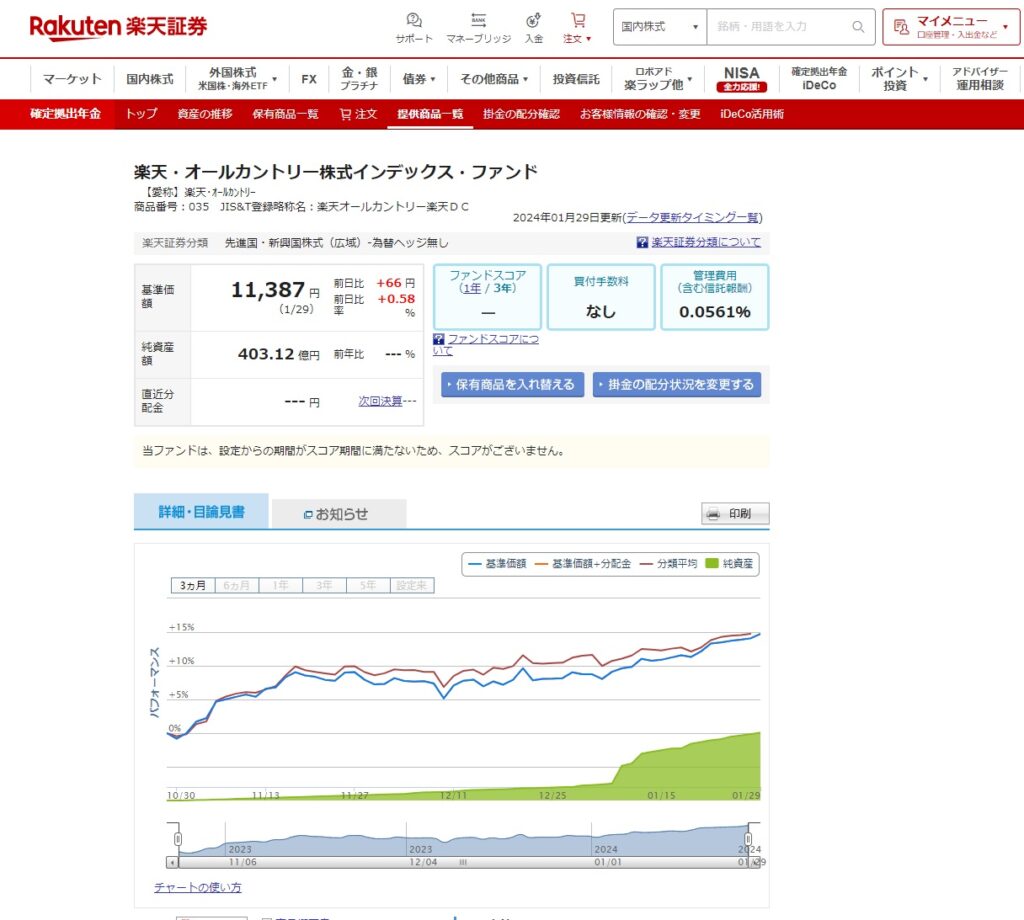Screen dimensions: 1024x920
Task: Expand the その他商品 menu
Action: click(x=525, y=79)
